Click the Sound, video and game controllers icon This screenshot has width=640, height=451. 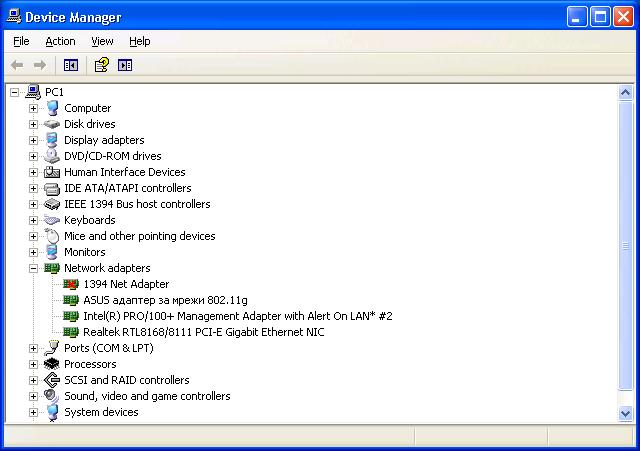pyautogui.click(x=52, y=396)
